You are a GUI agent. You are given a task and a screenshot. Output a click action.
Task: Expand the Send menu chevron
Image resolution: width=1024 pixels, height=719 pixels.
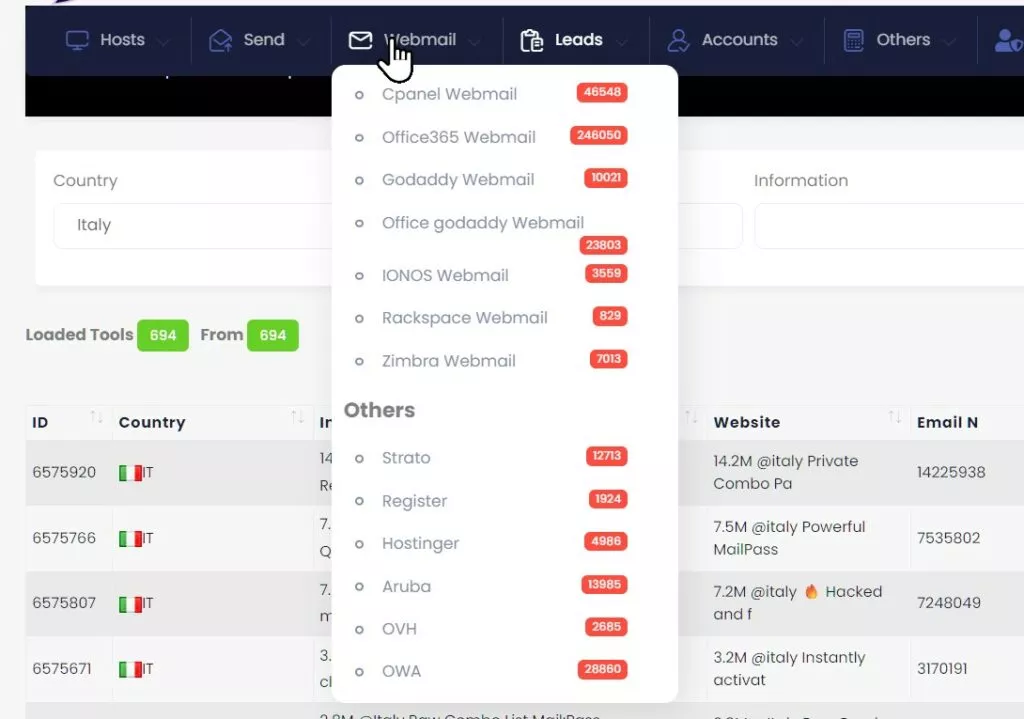pyautogui.click(x=303, y=42)
